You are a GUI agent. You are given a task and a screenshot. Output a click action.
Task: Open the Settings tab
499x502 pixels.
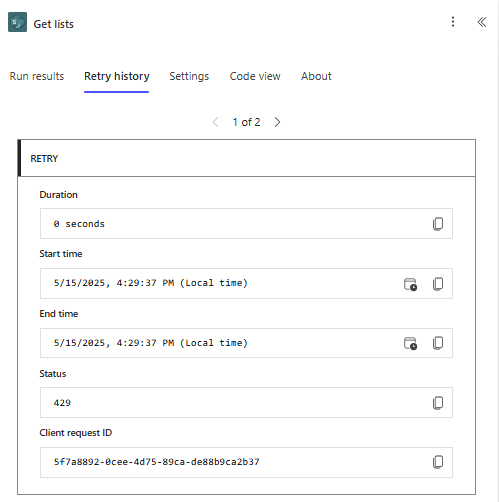tap(189, 76)
